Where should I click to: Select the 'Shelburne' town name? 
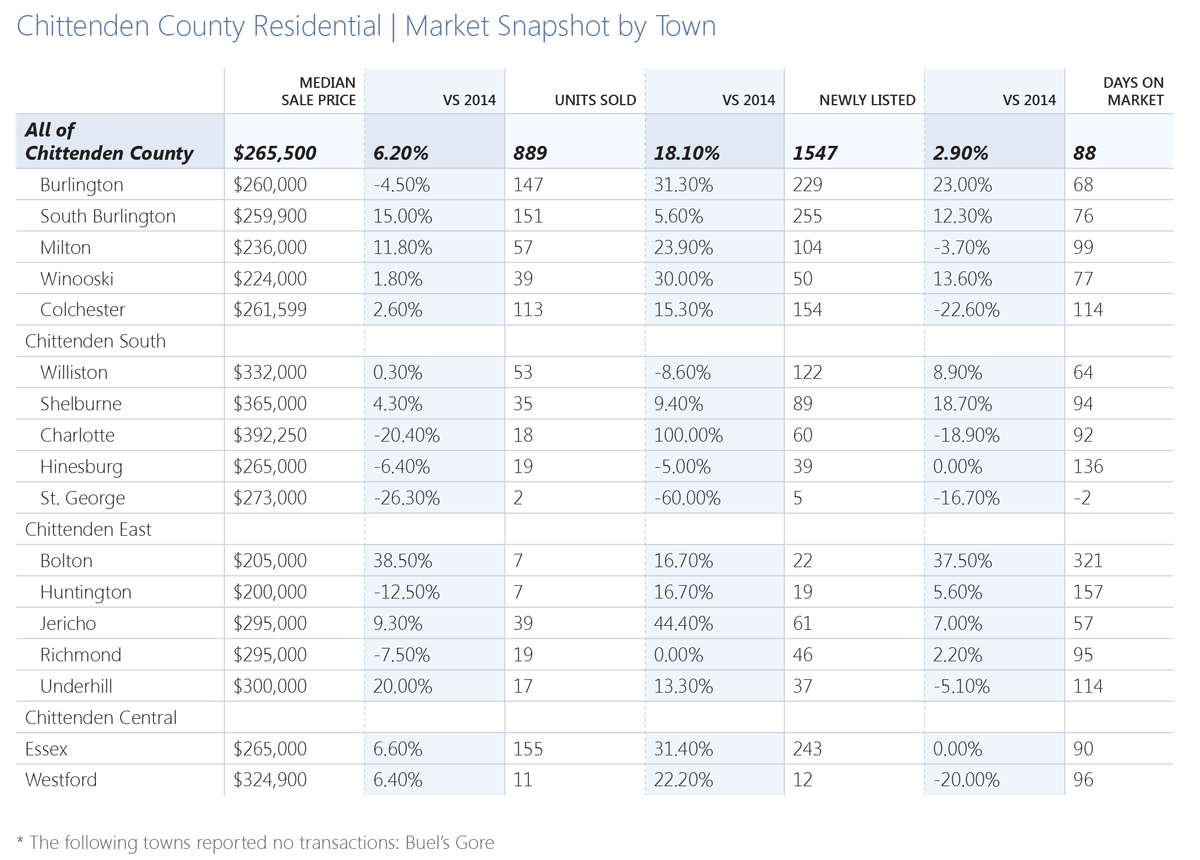pos(81,404)
